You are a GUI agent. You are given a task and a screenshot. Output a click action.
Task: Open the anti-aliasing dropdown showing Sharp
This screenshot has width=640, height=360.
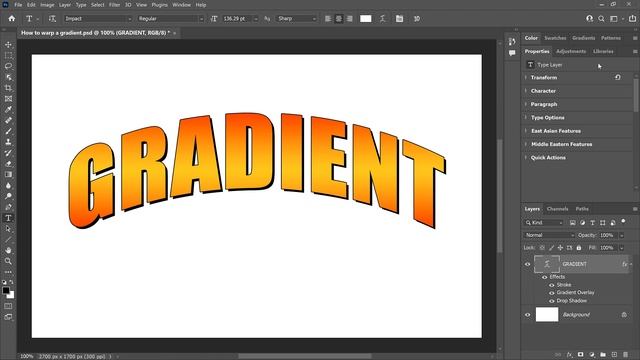coord(296,18)
